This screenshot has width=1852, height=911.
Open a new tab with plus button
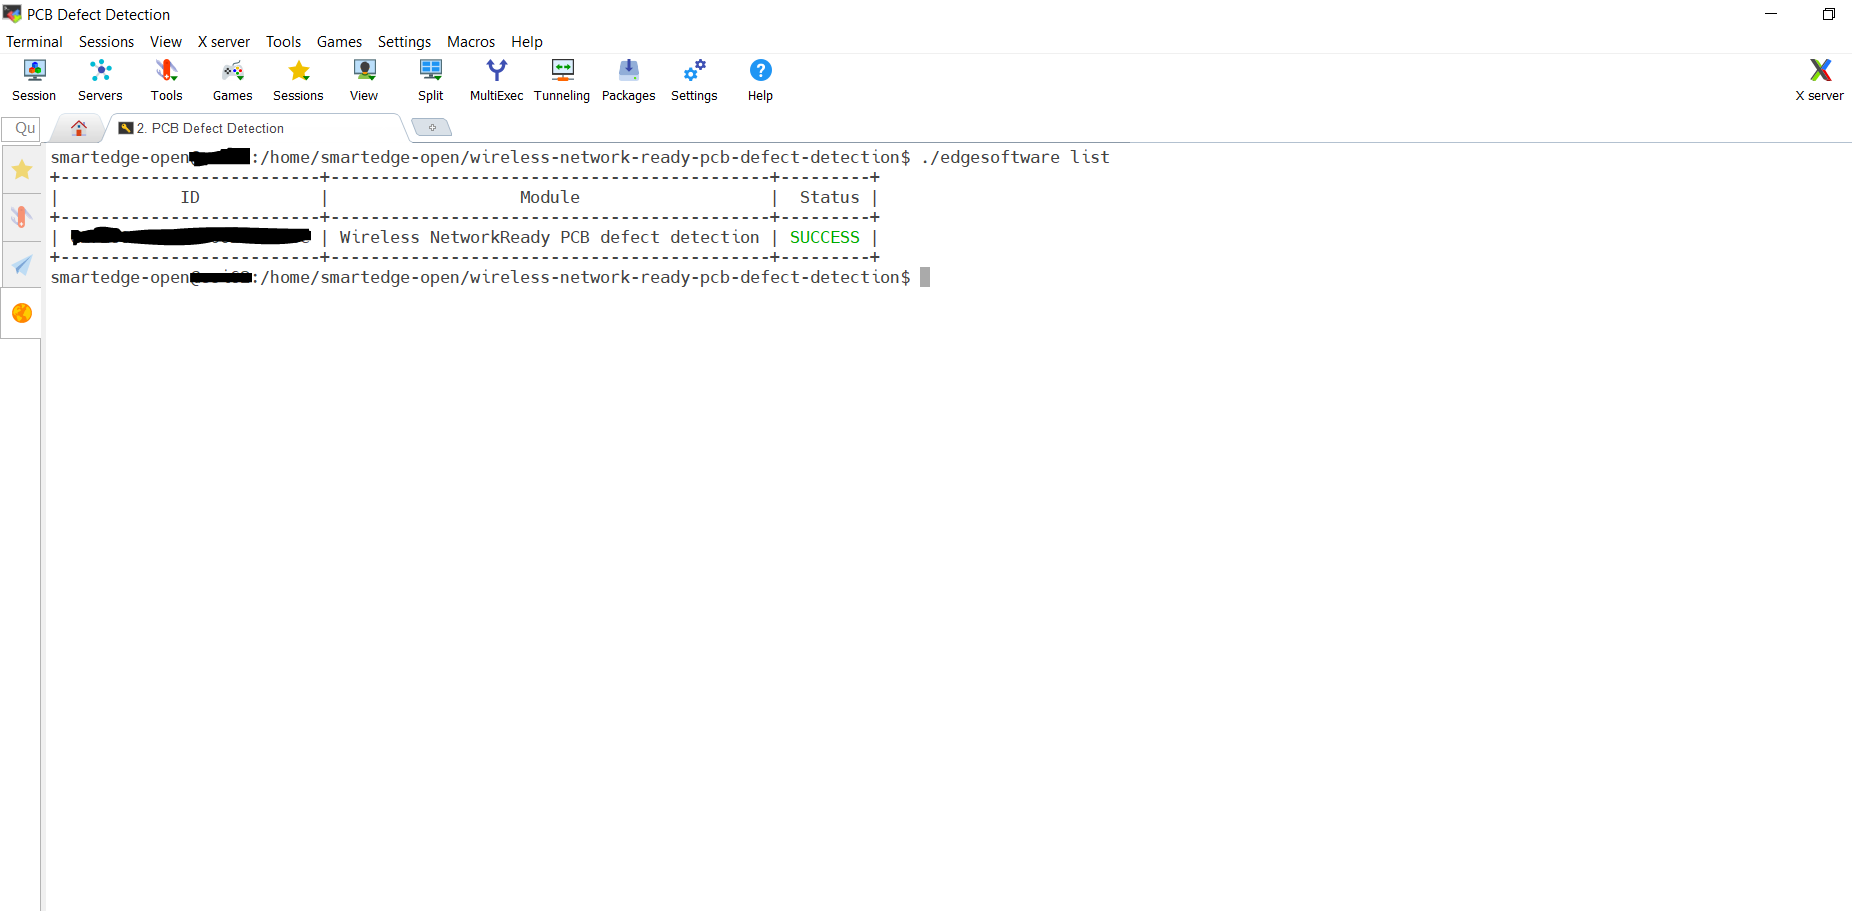click(x=432, y=127)
